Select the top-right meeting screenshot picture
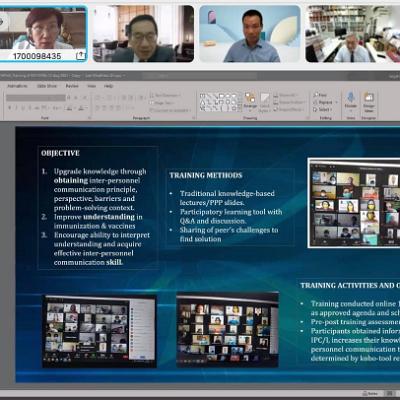The image size is (400, 400). (x=354, y=203)
